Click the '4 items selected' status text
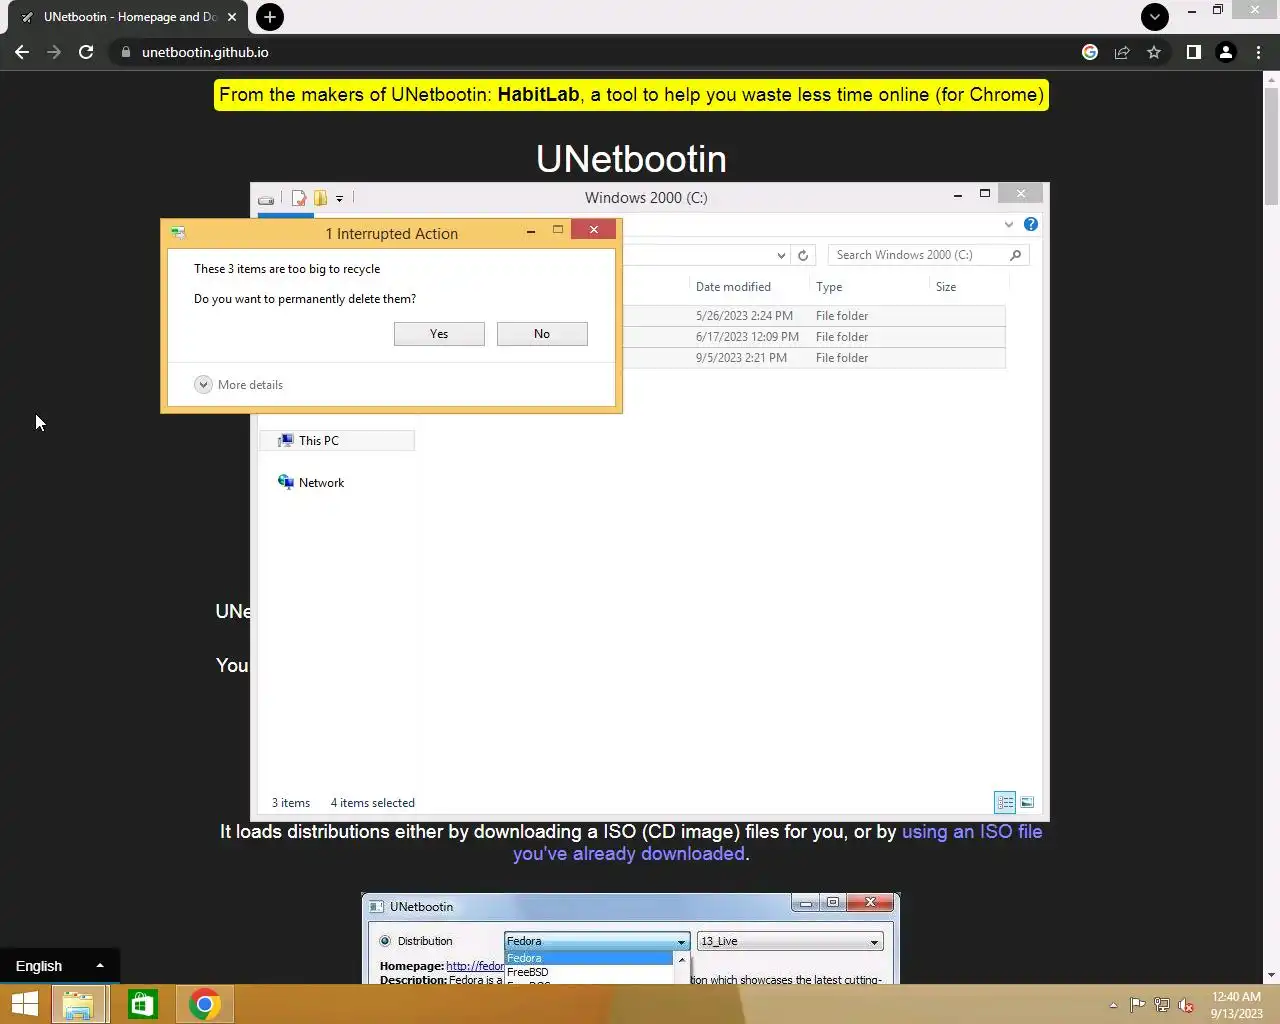Screen dimensions: 1280x1024 (x=372, y=803)
